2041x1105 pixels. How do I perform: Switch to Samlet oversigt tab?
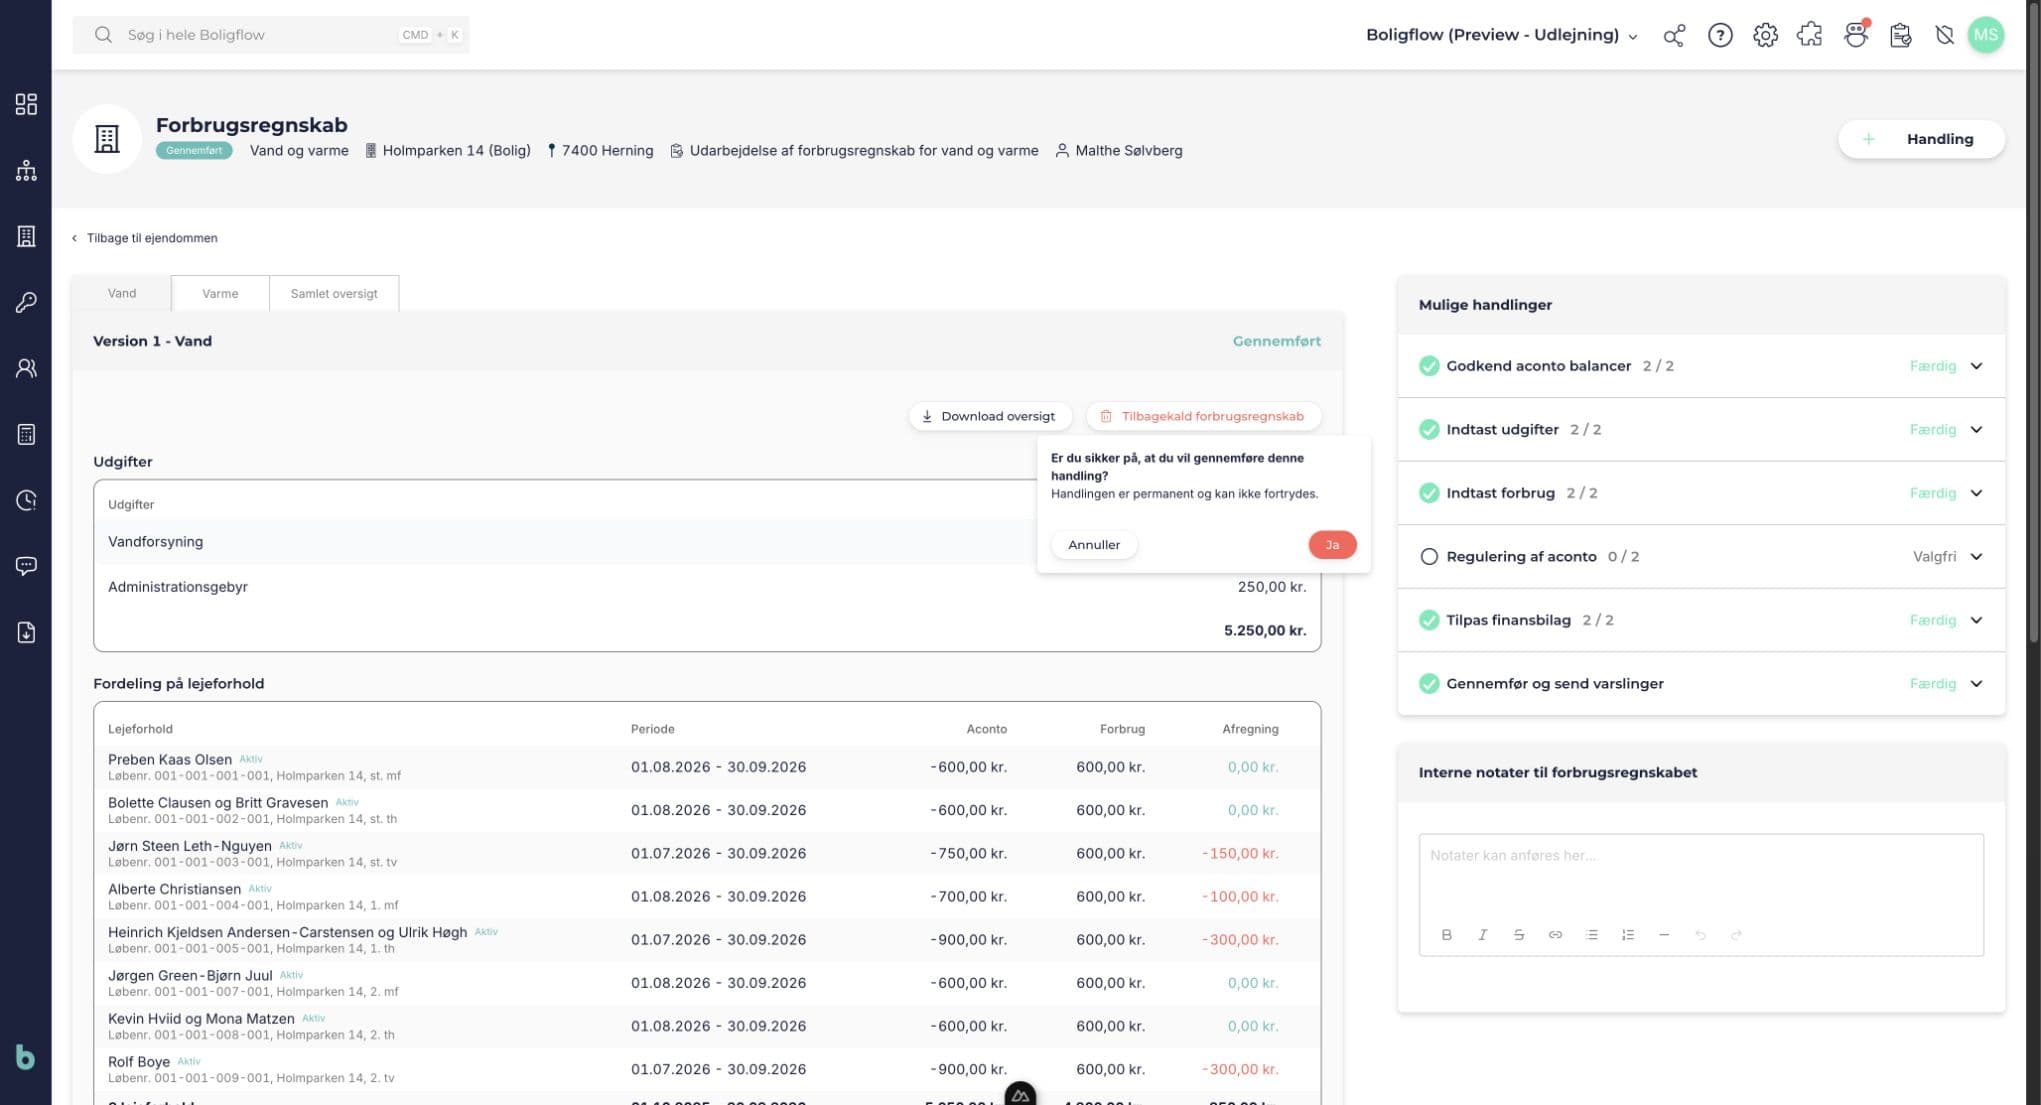(334, 293)
